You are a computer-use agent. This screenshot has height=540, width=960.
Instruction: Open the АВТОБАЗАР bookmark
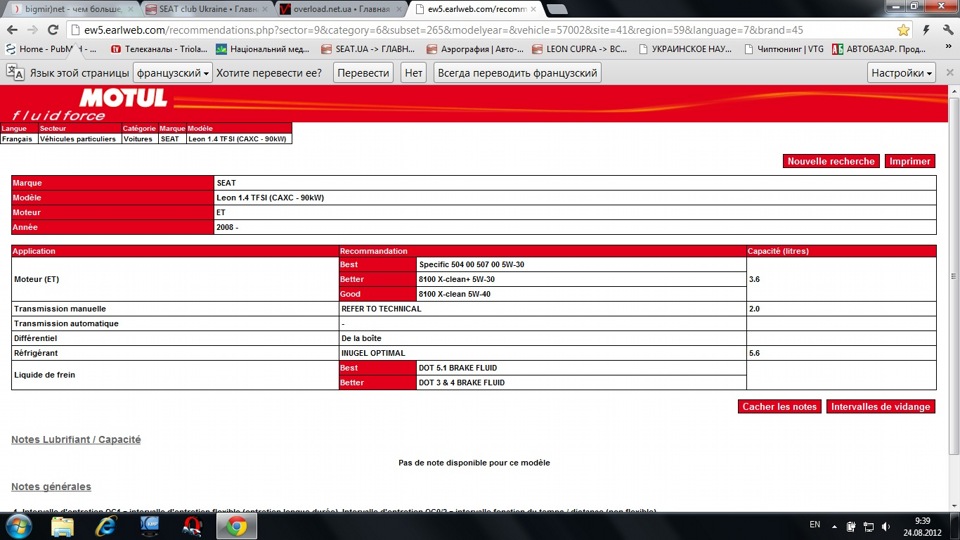click(x=879, y=49)
